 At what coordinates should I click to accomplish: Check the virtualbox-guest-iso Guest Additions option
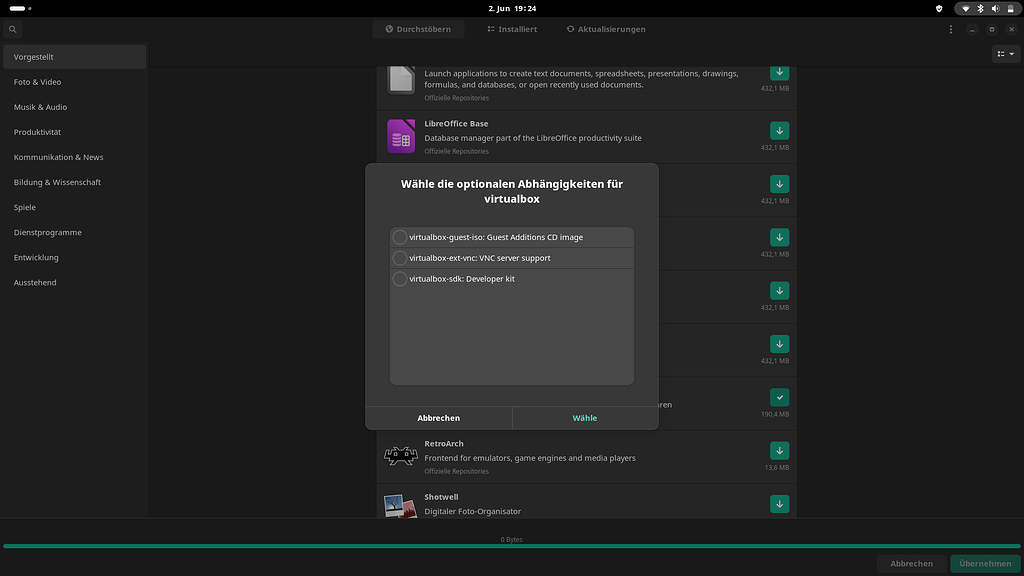[400, 237]
